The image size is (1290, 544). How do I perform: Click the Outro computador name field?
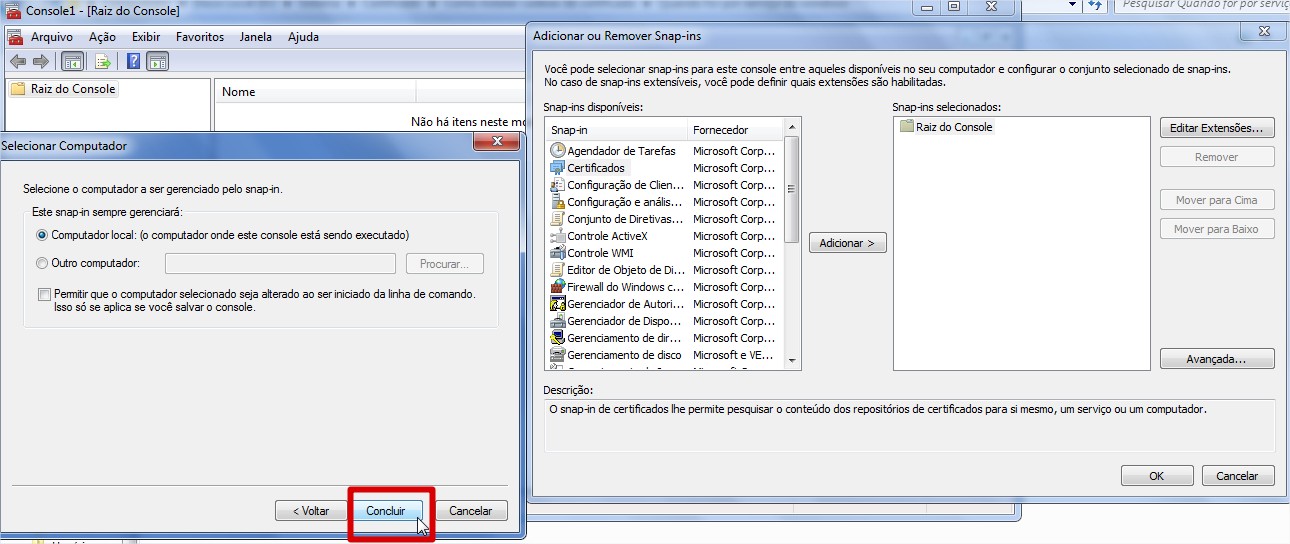[x=280, y=264]
